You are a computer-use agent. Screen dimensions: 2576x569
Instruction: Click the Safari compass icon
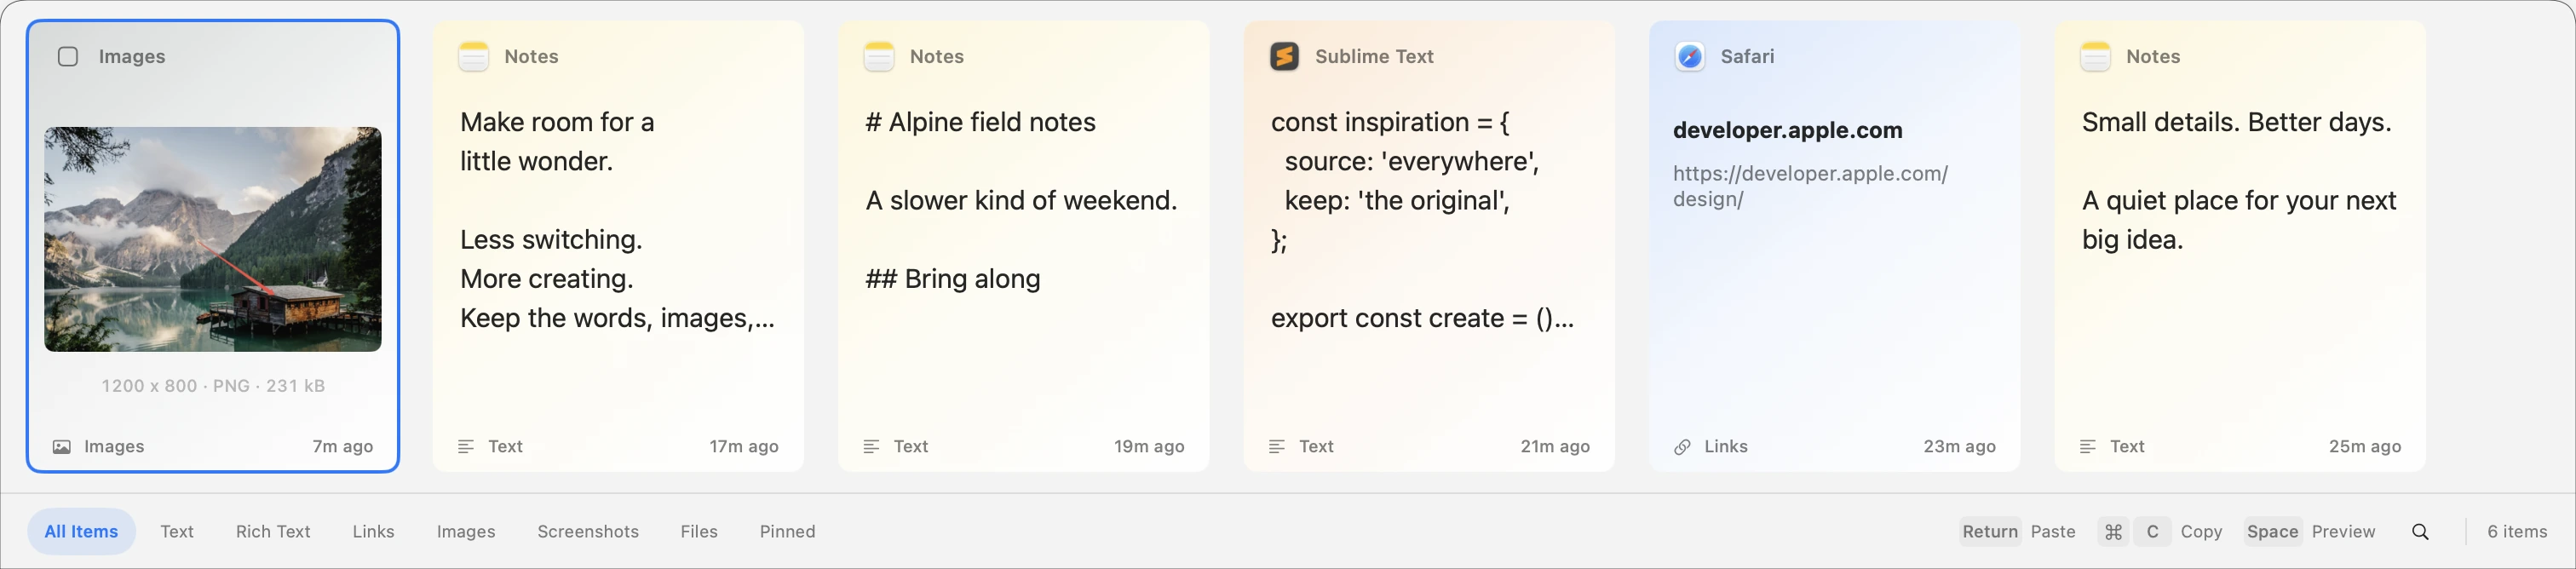click(1690, 57)
